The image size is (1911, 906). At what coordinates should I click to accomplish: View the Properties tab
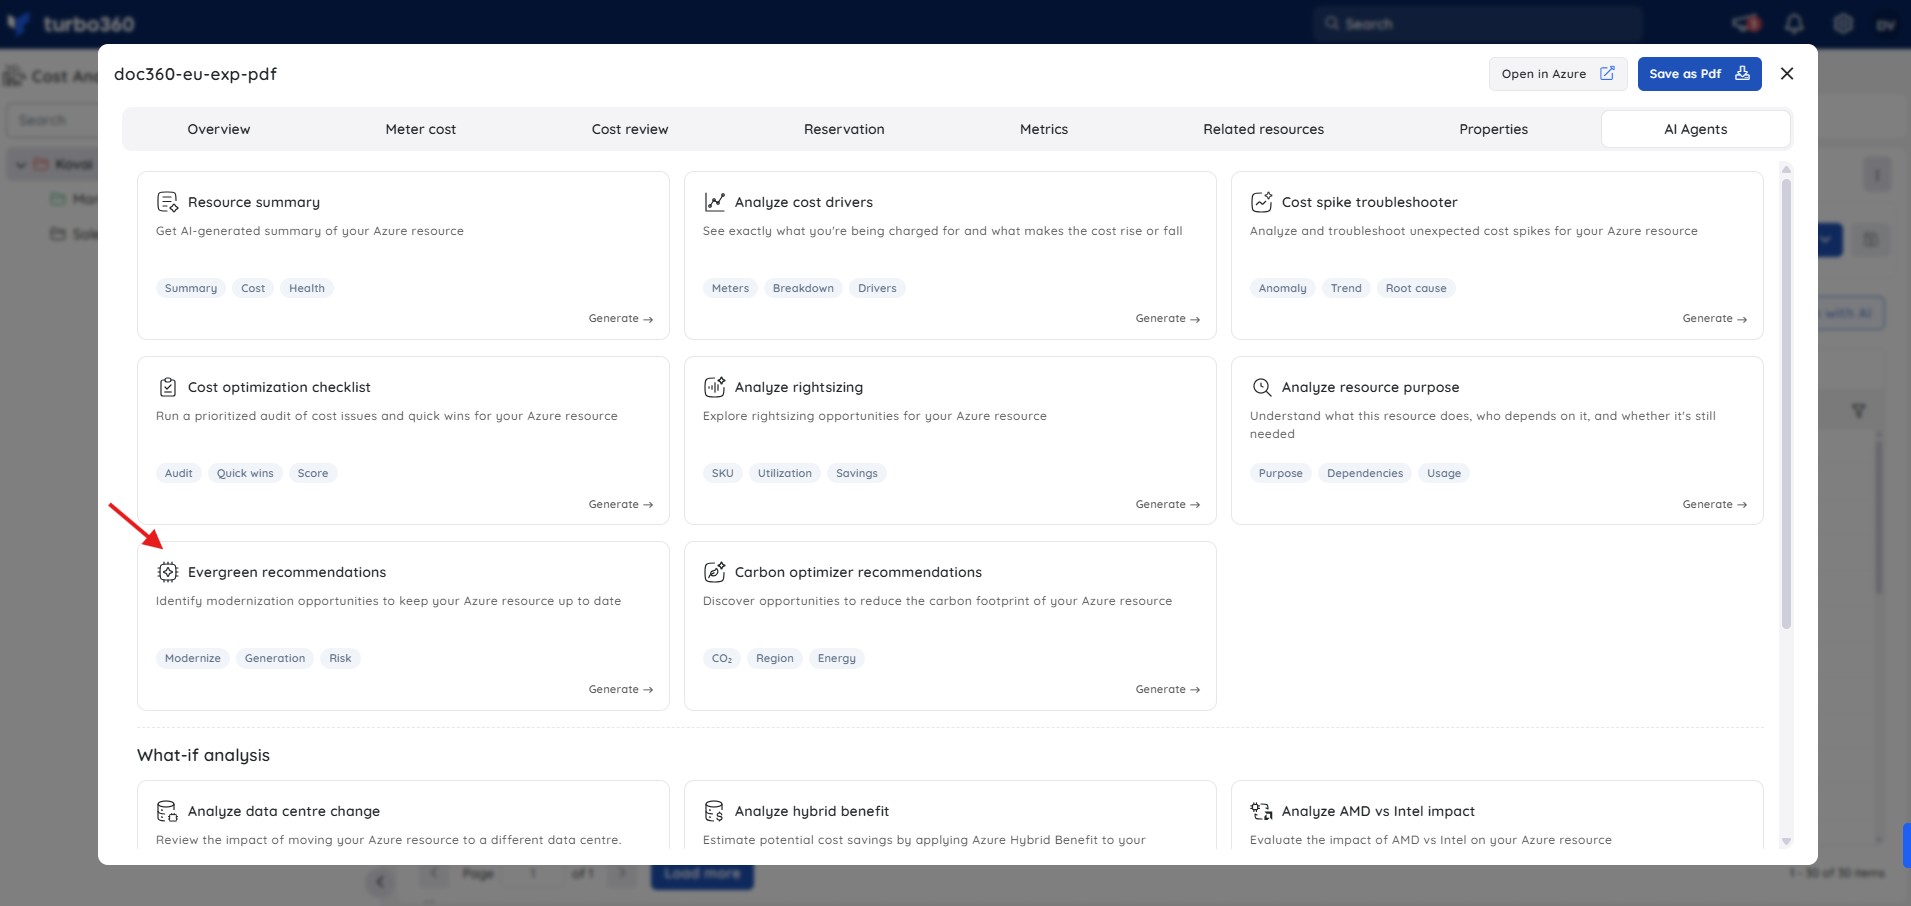coord(1494,129)
